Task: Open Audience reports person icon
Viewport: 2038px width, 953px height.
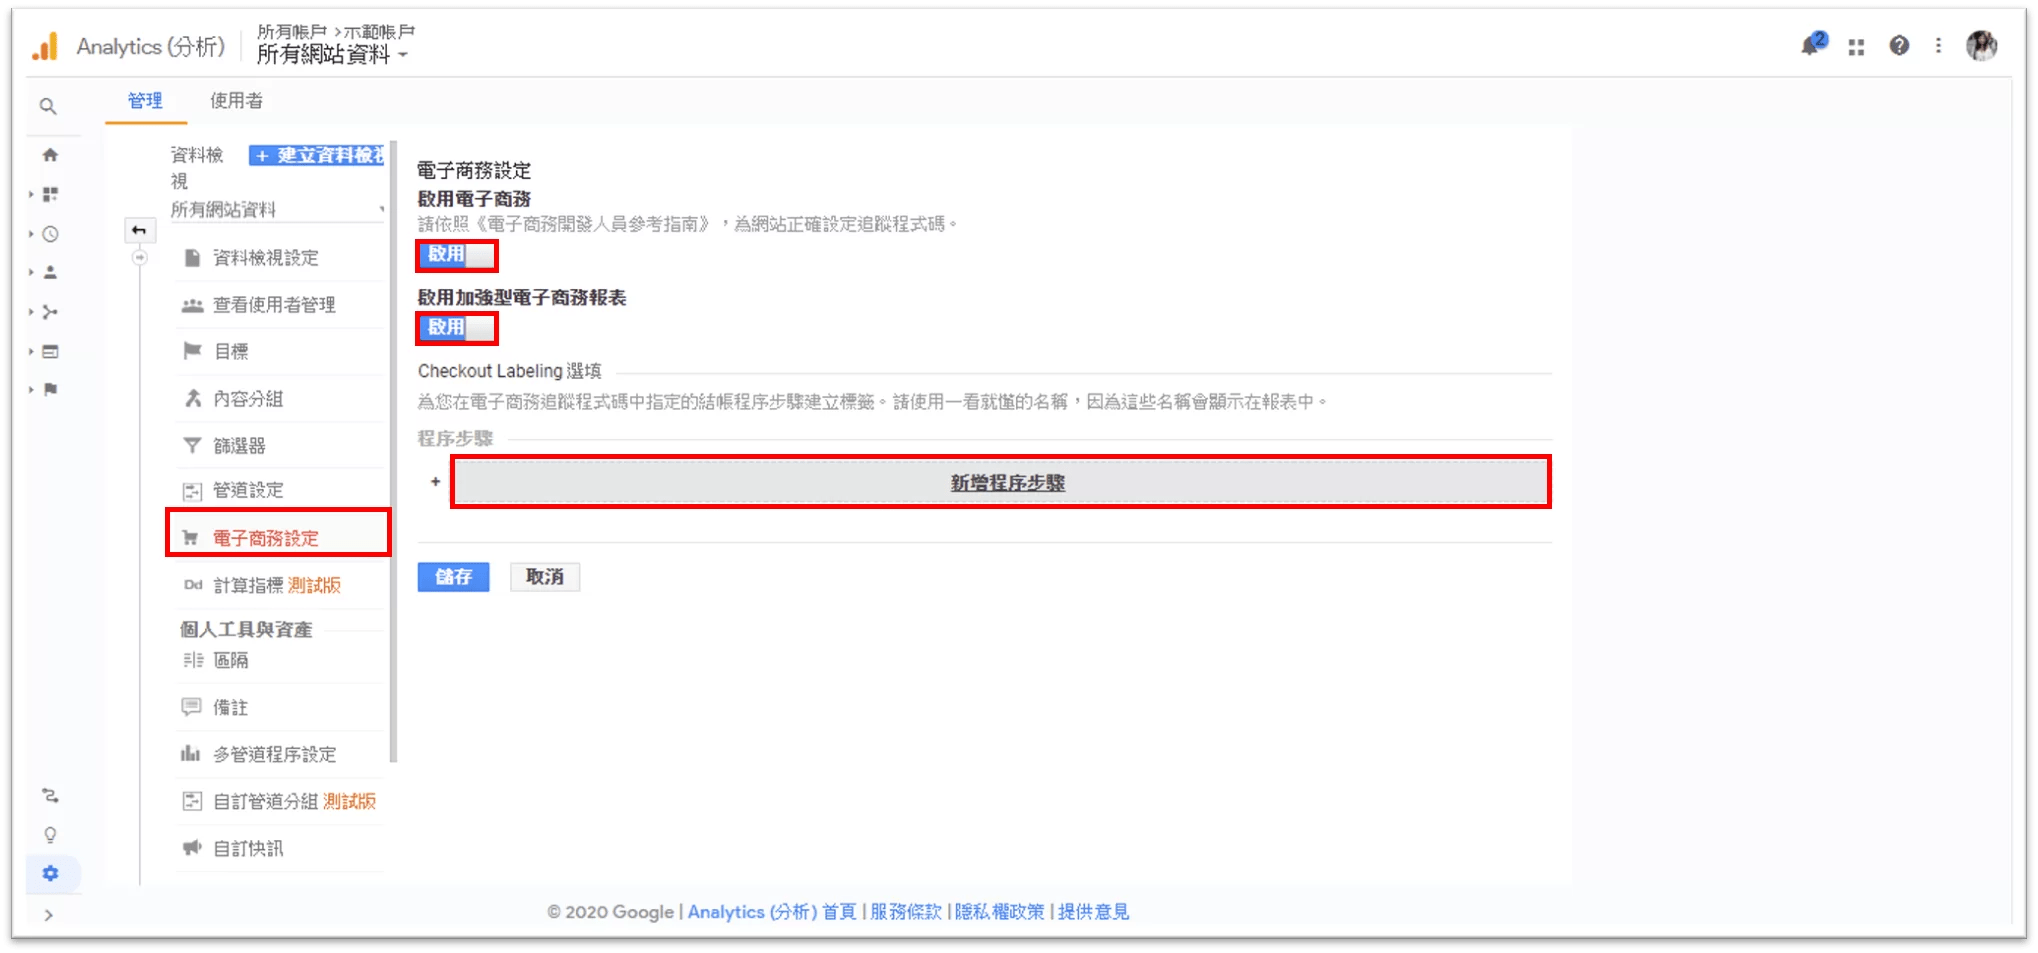Action: (50, 272)
